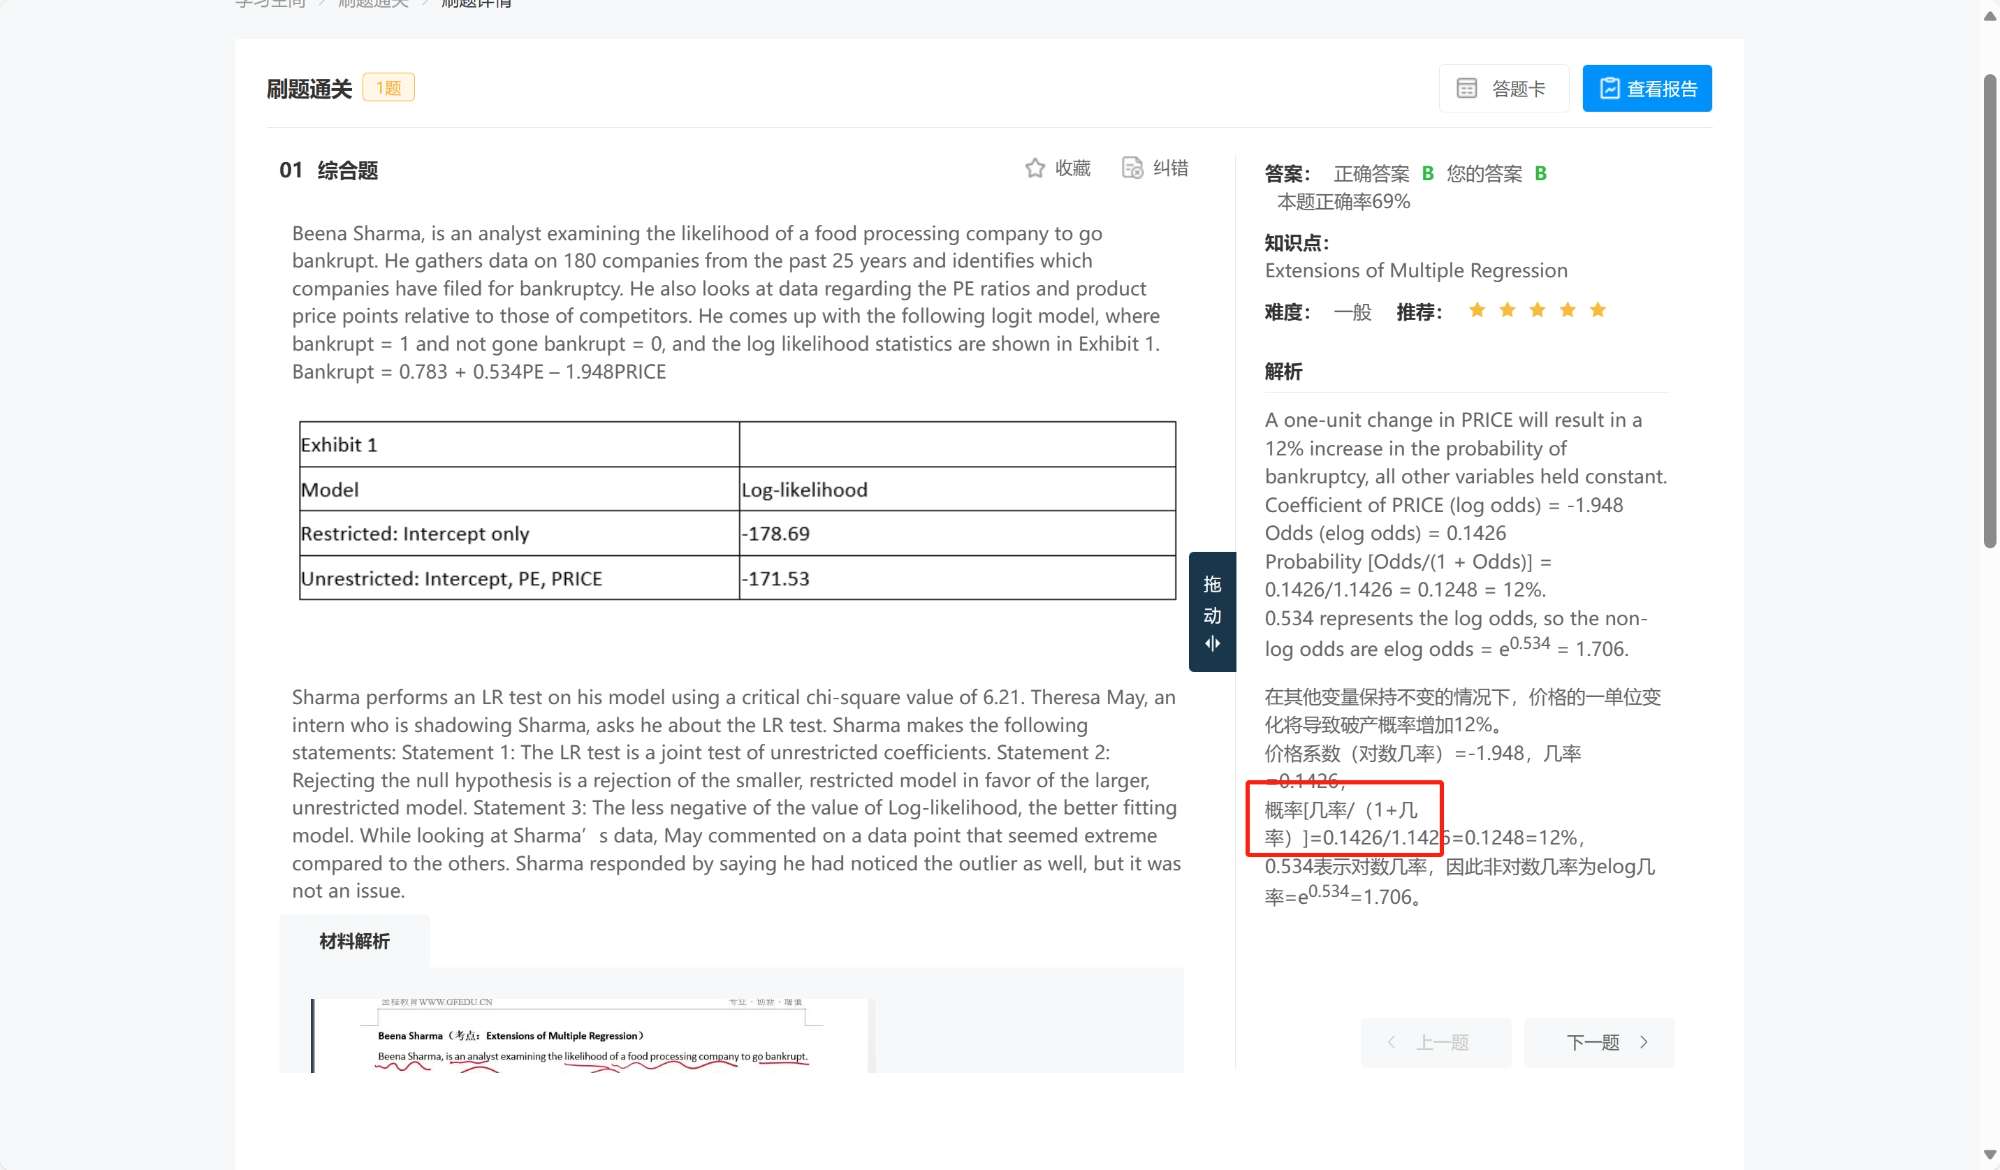This screenshot has width=2000, height=1170.
Task: Click the 1题 count badge
Action: pos(388,88)
